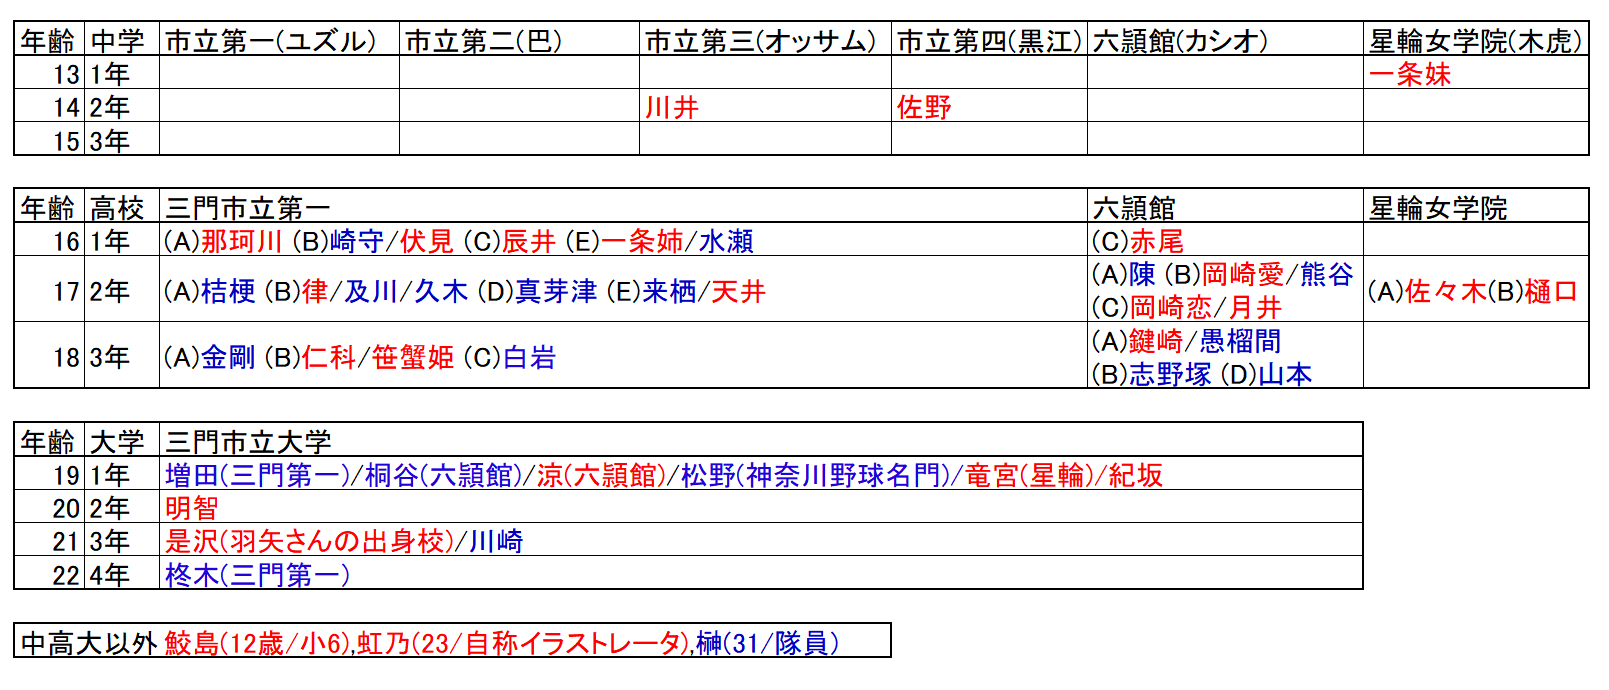Click the 市立第二(巴) column header
Viewport: 1609px width, 690px height.
[x=519, y=40]
